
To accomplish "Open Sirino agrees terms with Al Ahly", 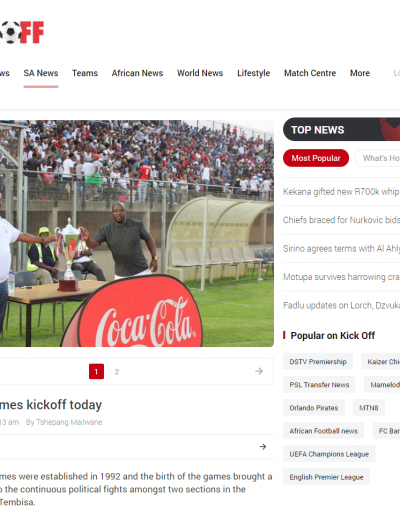I will 341,249.
